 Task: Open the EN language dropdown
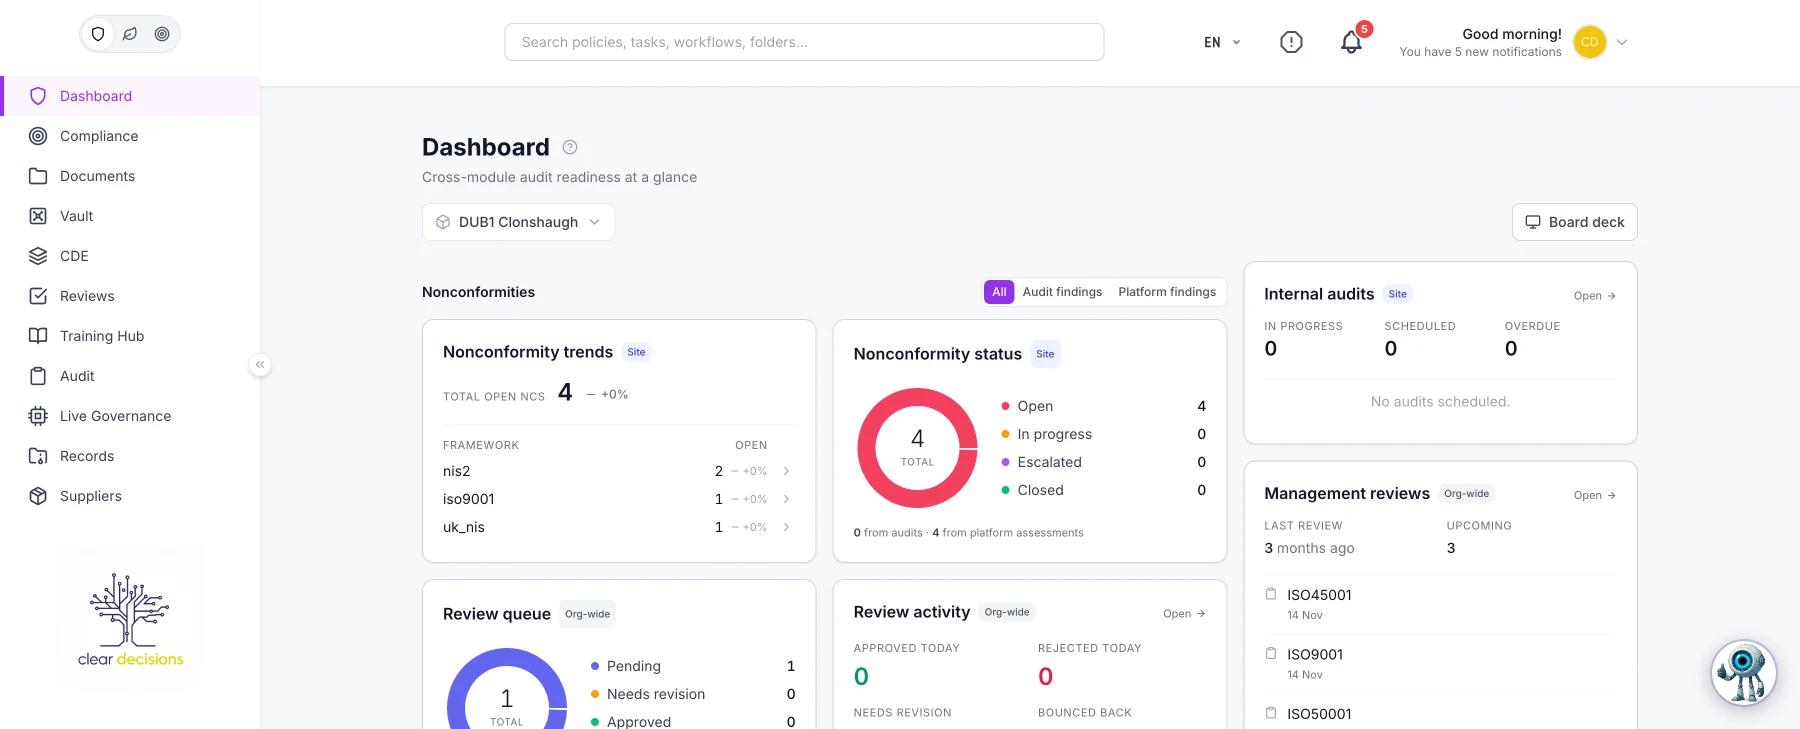1222,42
